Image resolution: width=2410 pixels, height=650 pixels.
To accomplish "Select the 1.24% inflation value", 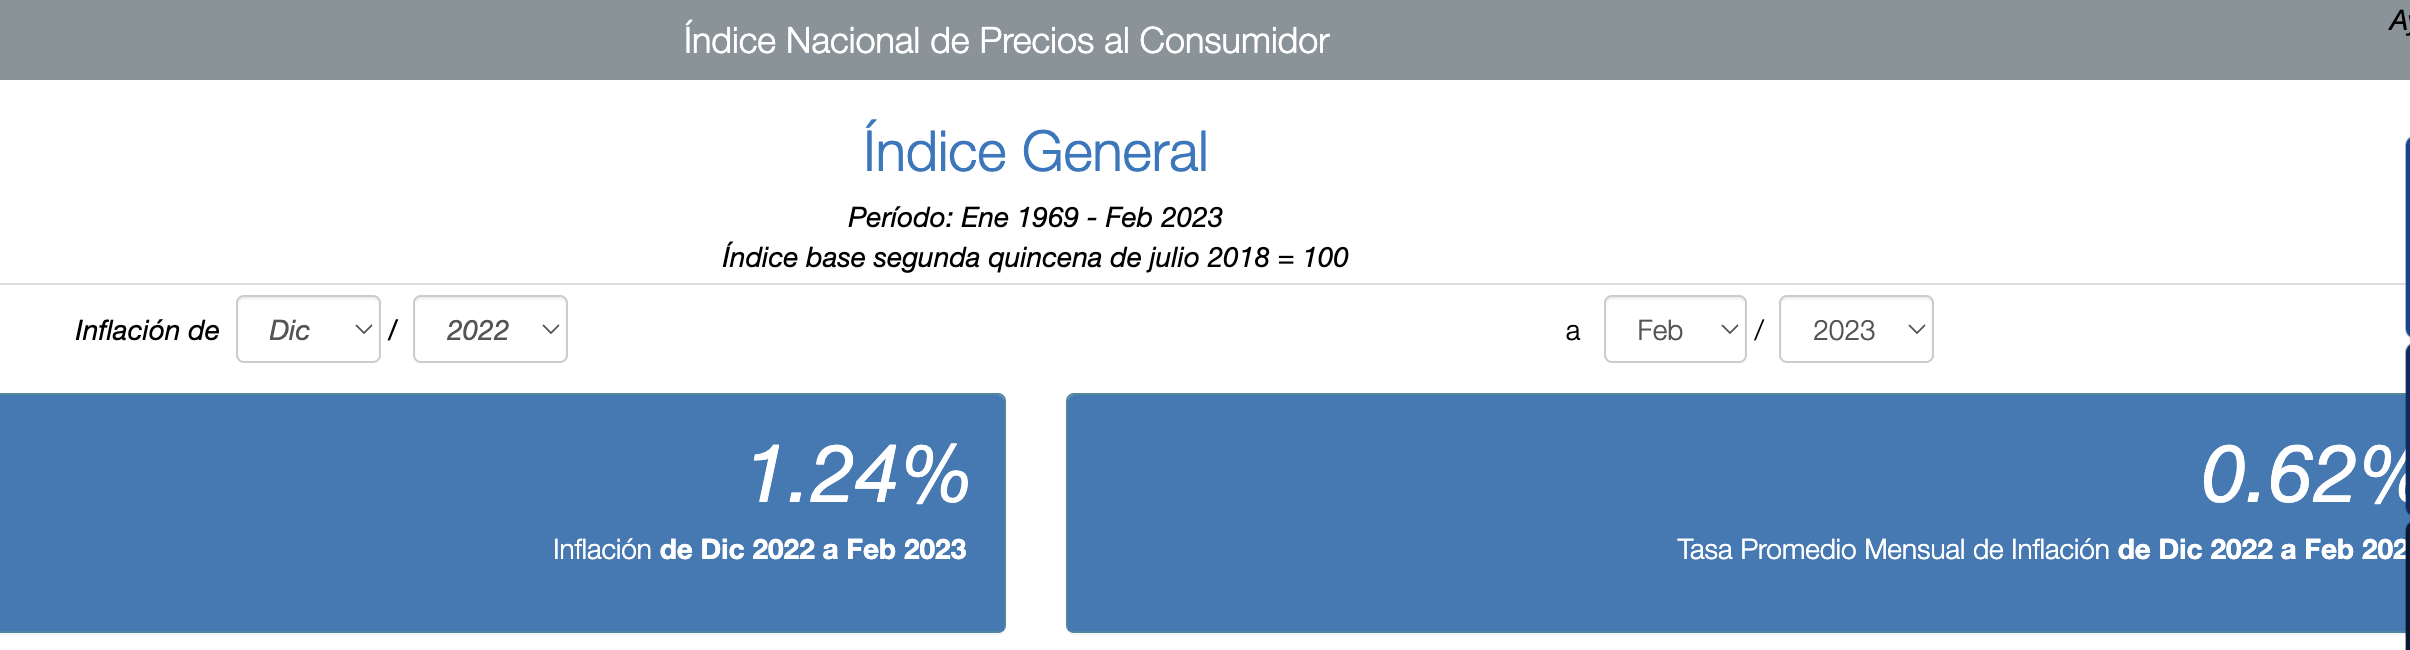I will (x=859, y=475).
